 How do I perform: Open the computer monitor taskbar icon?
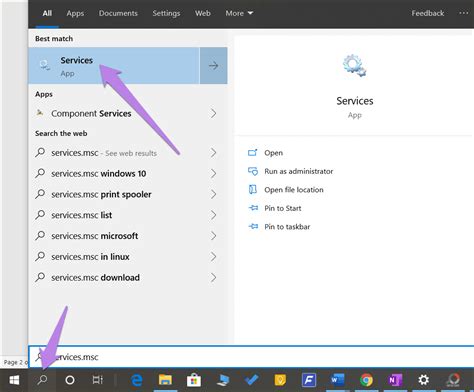(223, 380)
